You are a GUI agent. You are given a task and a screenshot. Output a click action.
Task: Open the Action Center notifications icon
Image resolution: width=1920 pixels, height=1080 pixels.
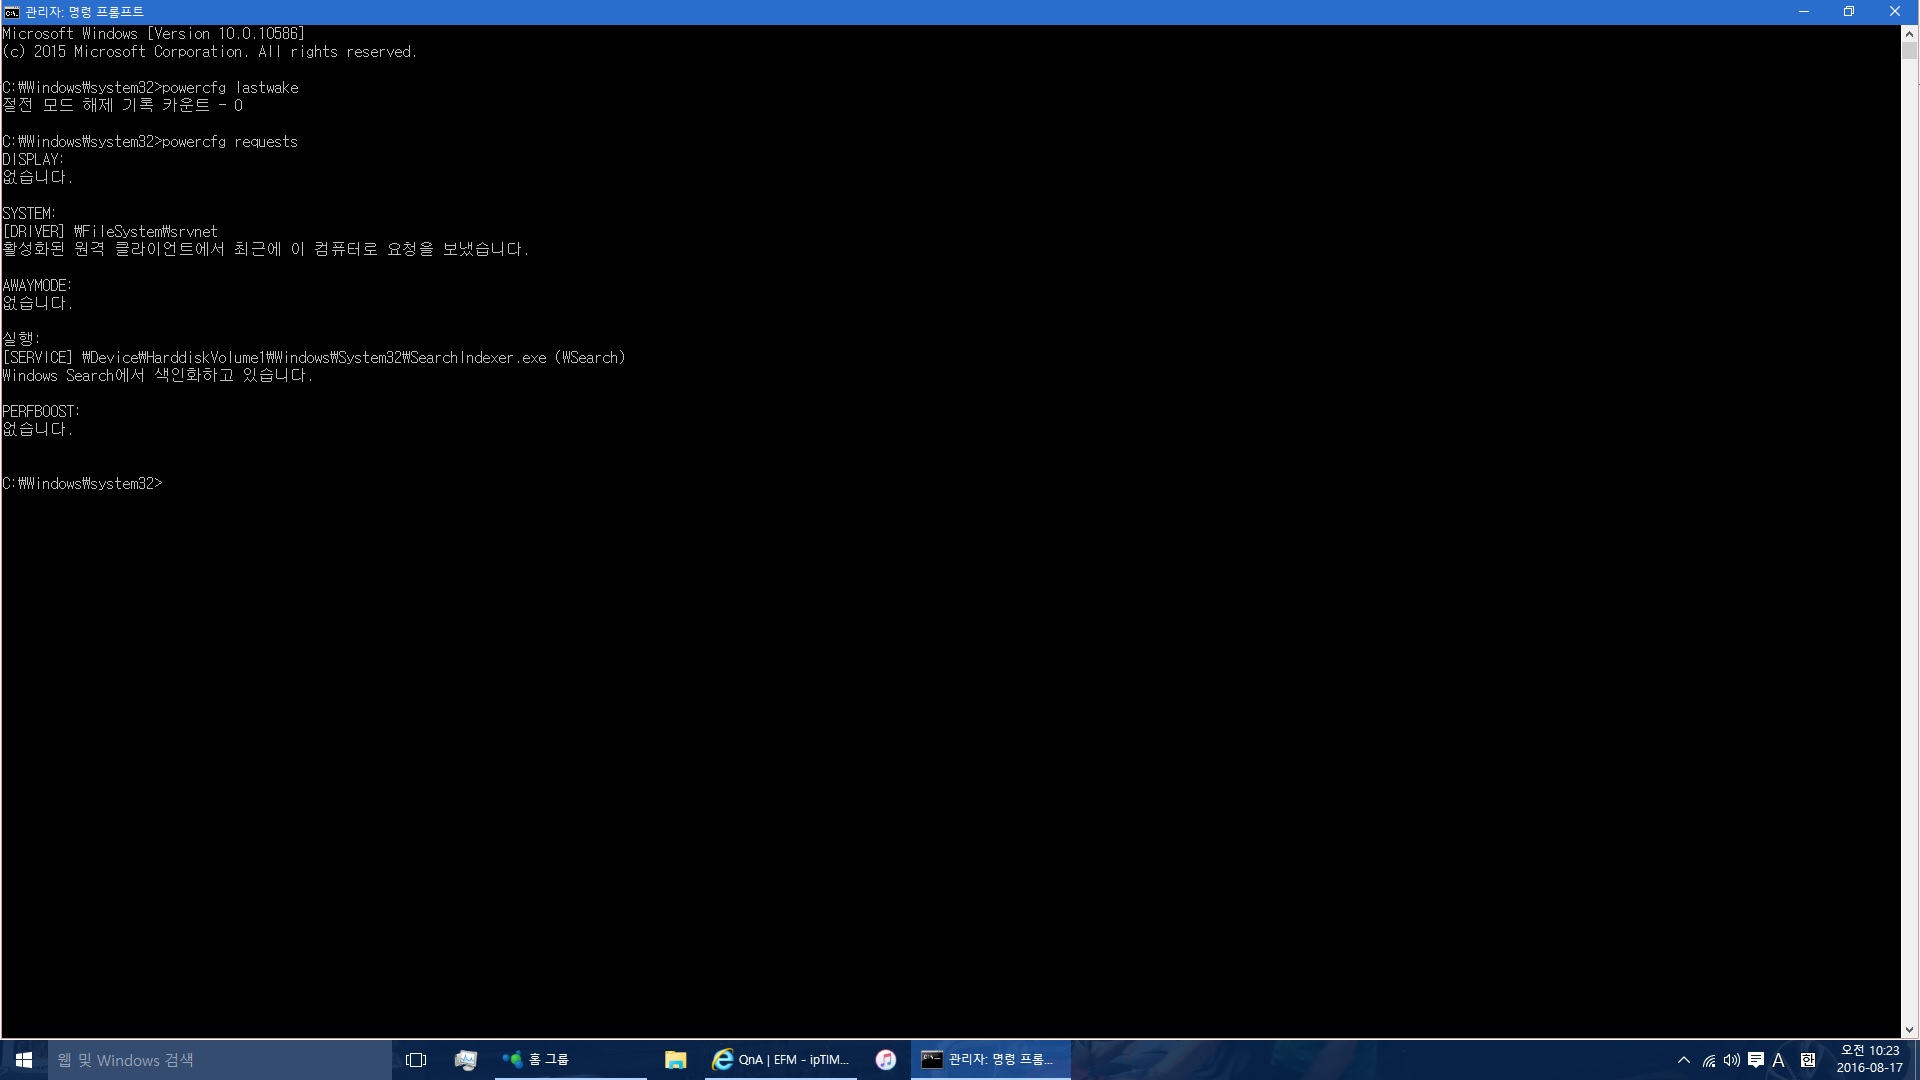[1755, 1060]
